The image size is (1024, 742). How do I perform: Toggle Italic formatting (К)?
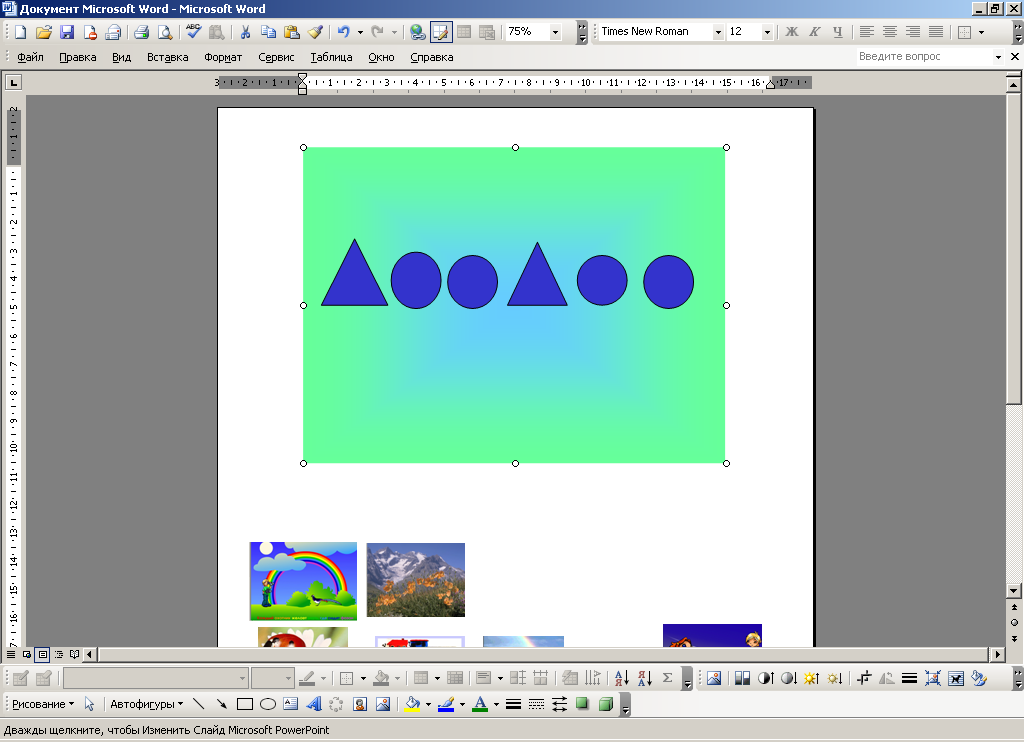point(815,32)
